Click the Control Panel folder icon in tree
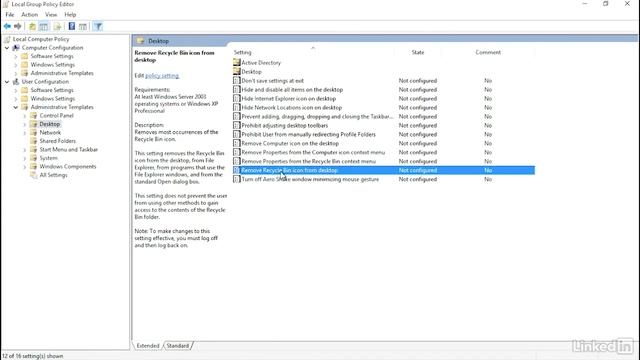 [34, 116]
